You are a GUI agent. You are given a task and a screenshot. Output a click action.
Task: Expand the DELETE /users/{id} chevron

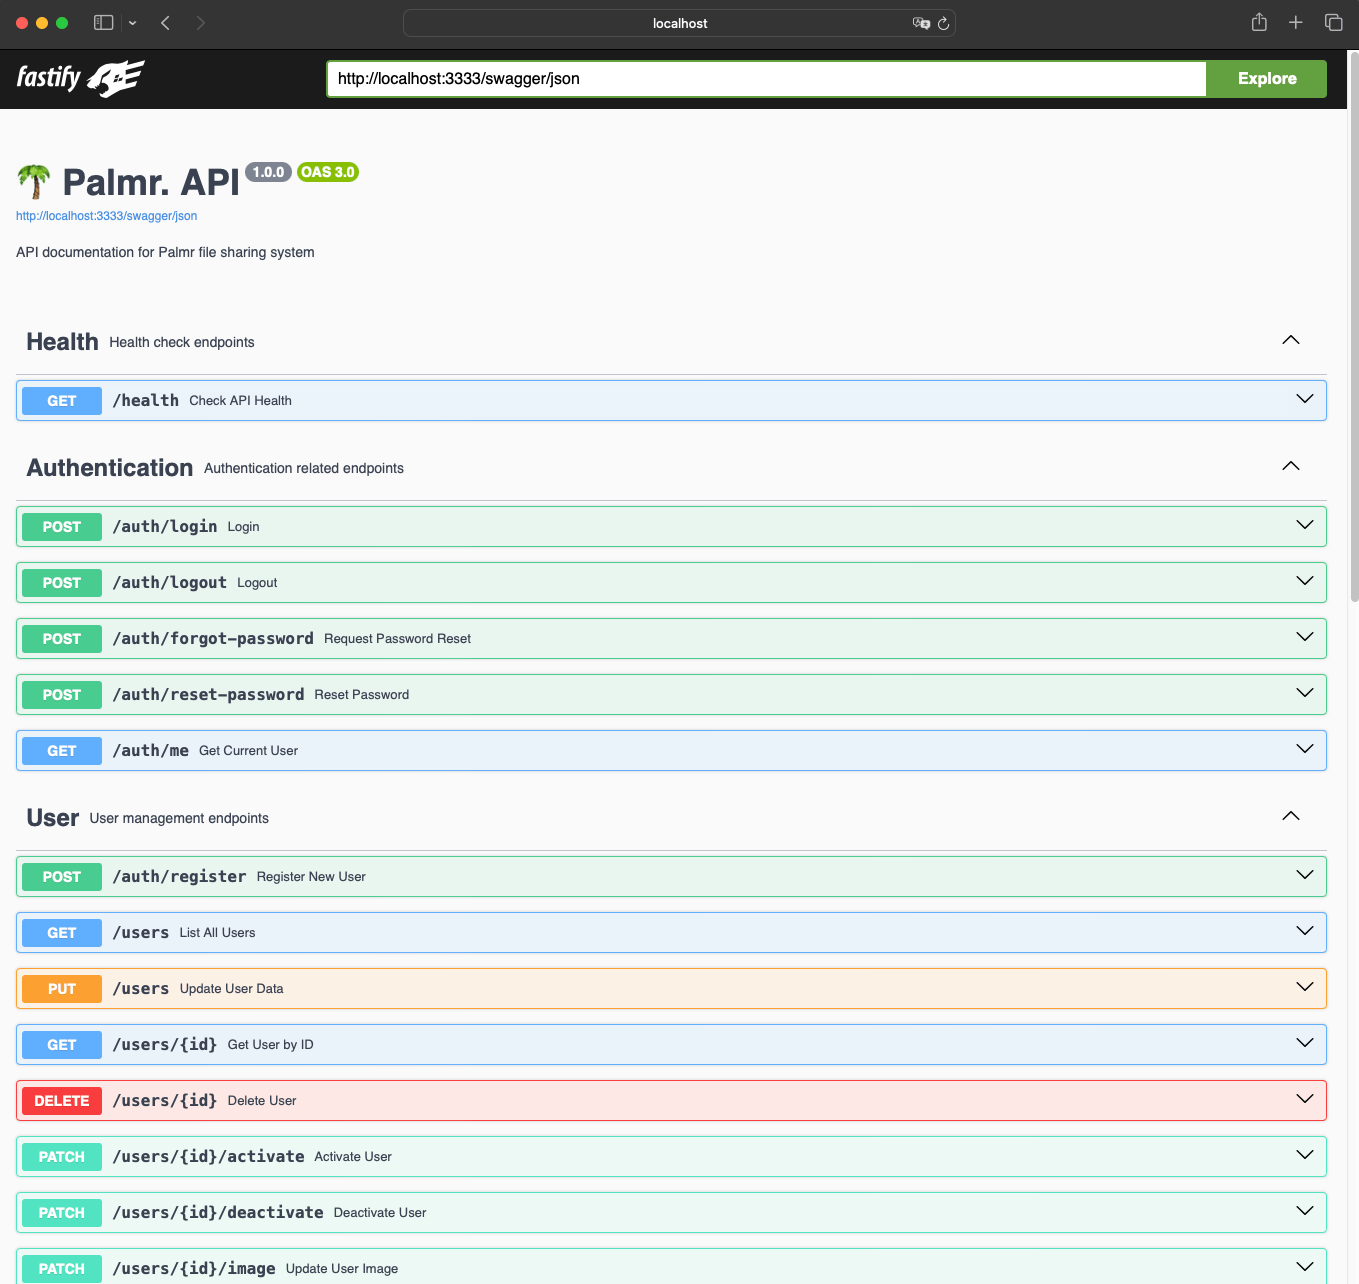pos(1305,1099)
